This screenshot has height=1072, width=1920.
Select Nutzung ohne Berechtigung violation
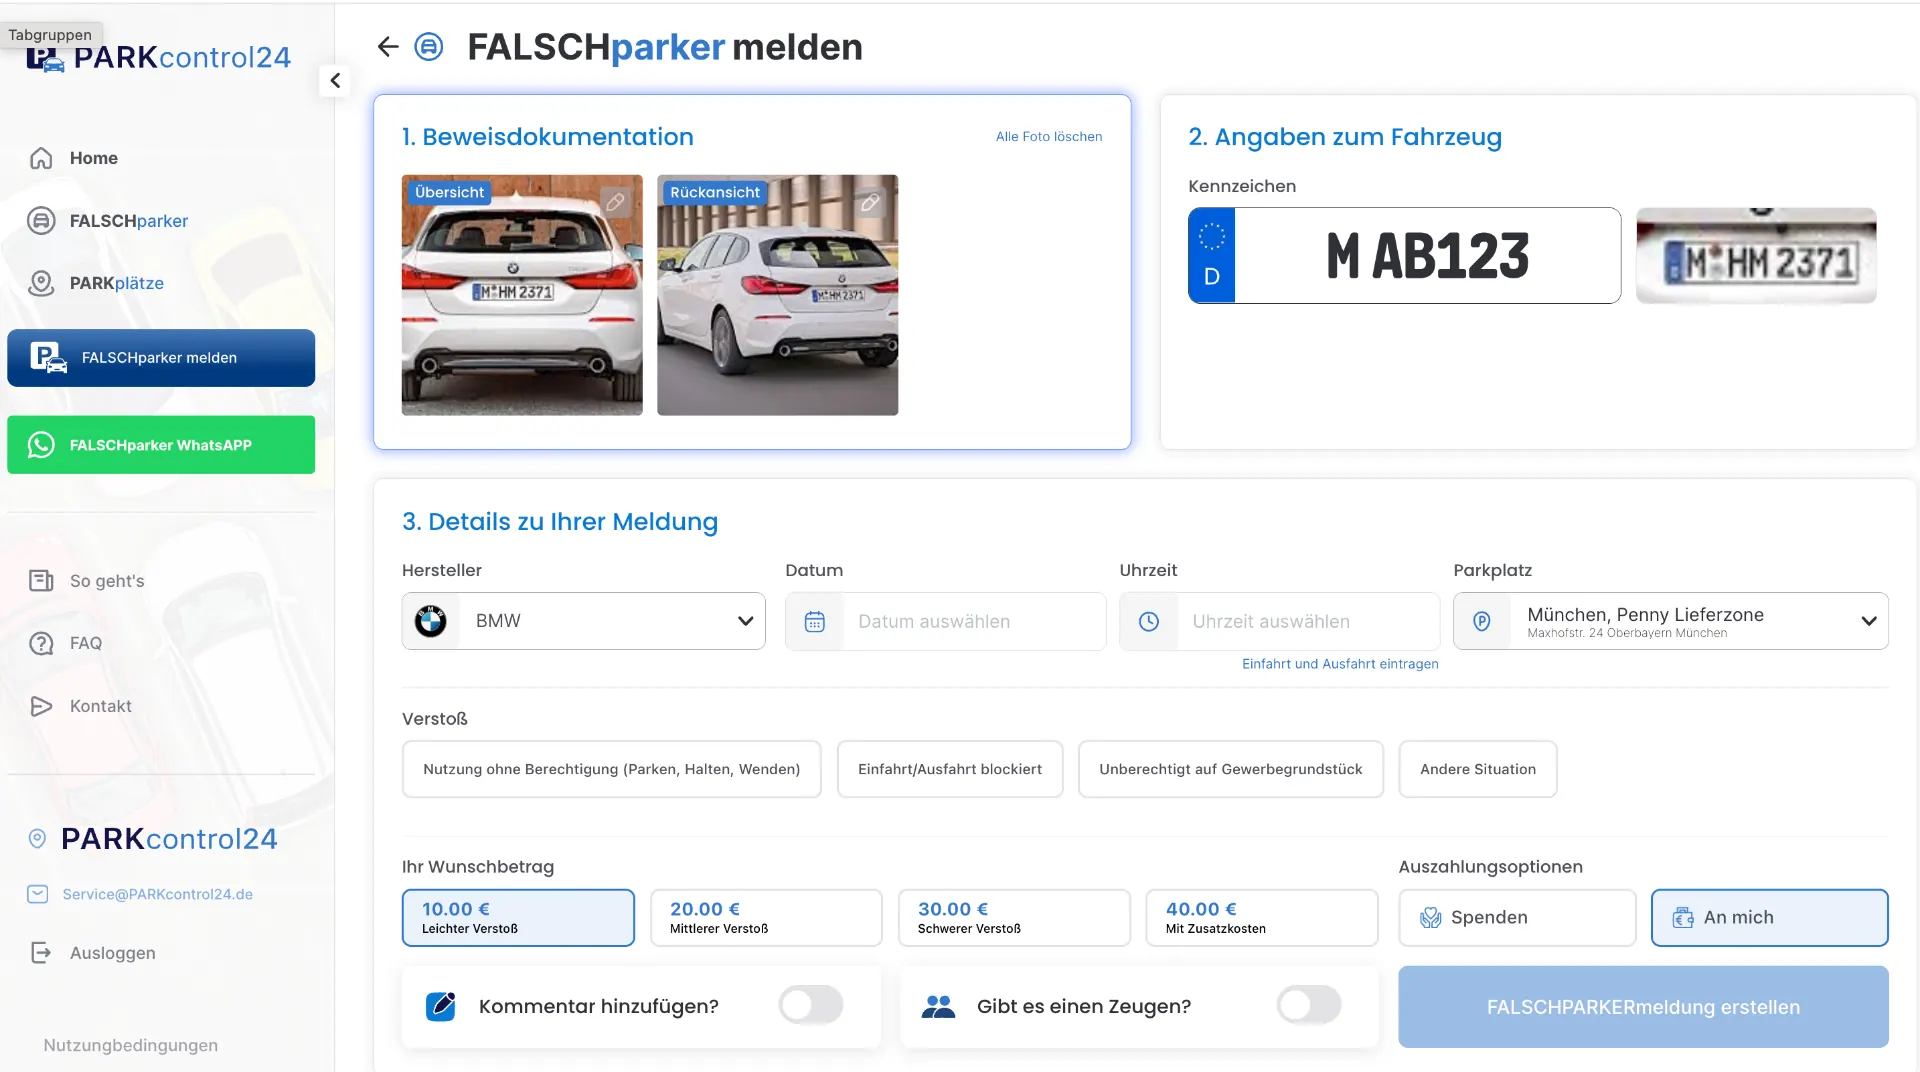click(612, 769)
